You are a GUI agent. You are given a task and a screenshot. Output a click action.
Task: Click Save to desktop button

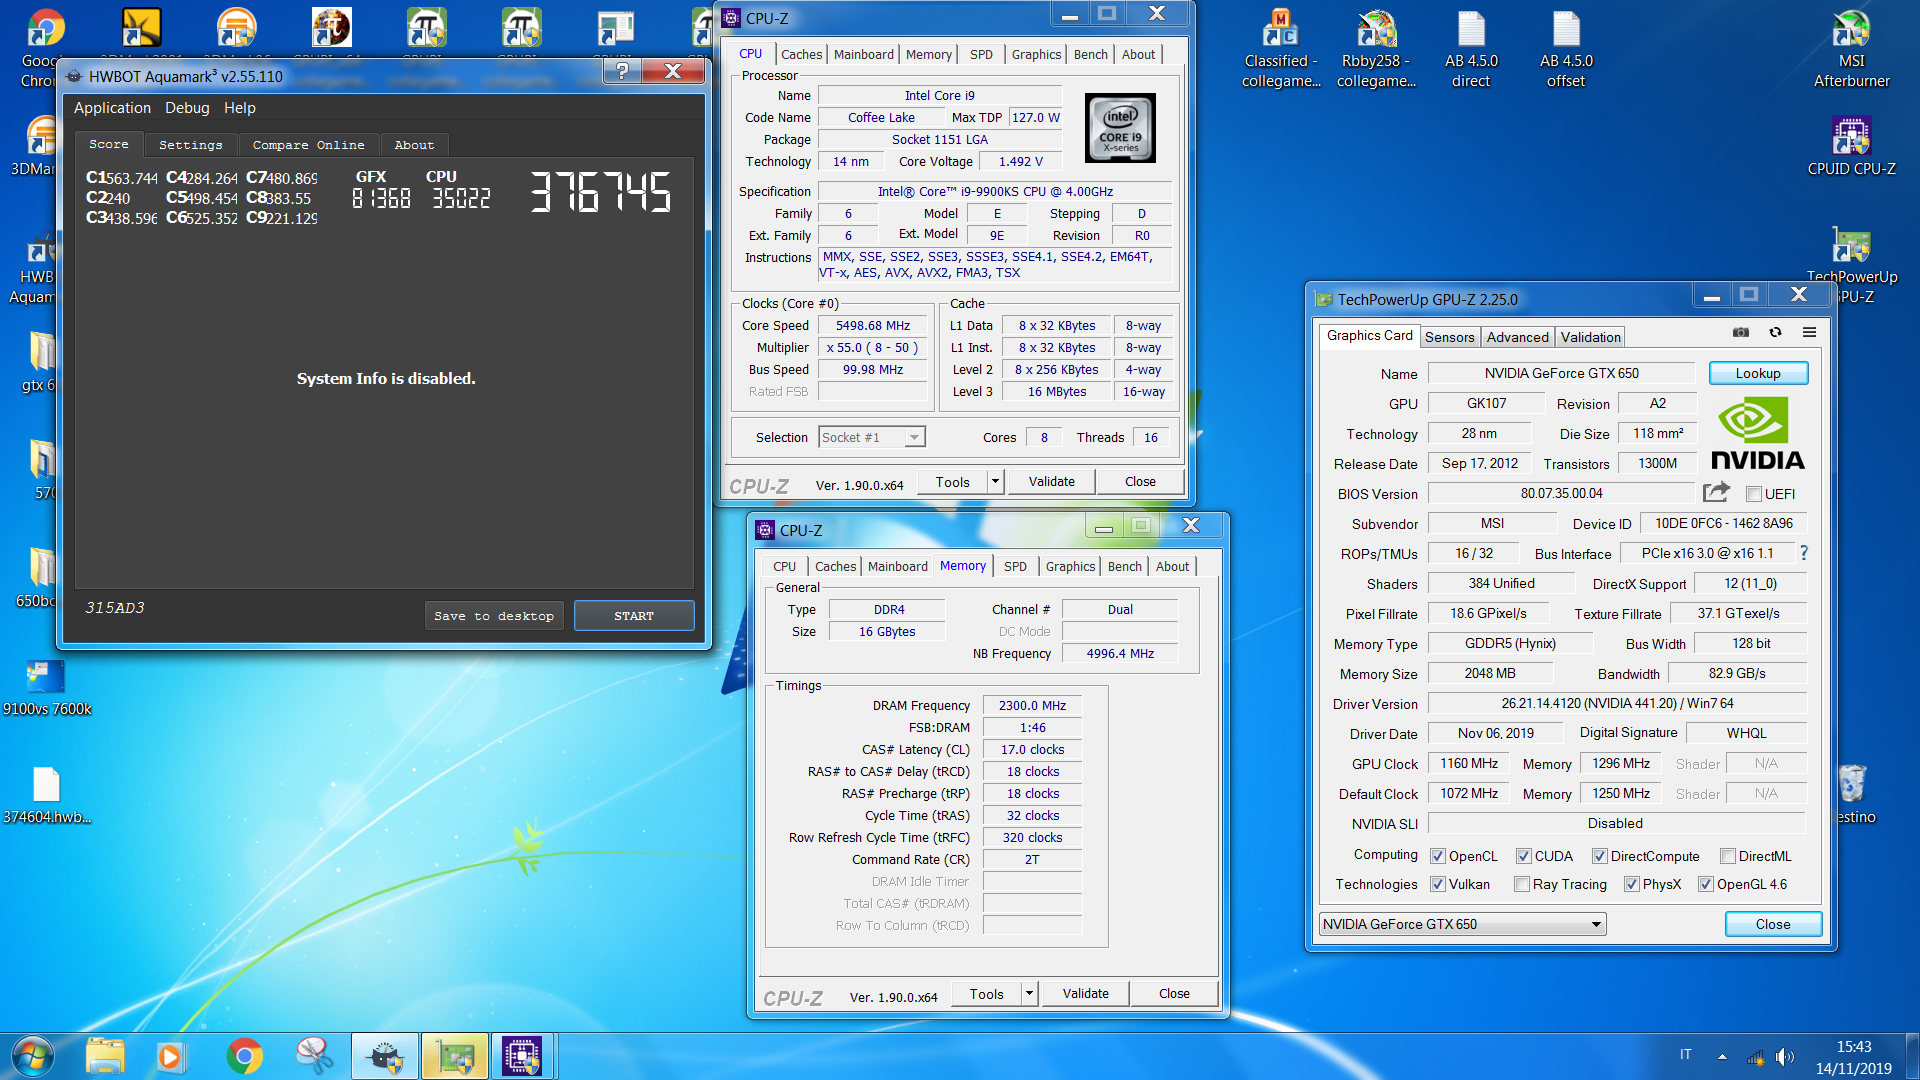(x=494, y=616)
